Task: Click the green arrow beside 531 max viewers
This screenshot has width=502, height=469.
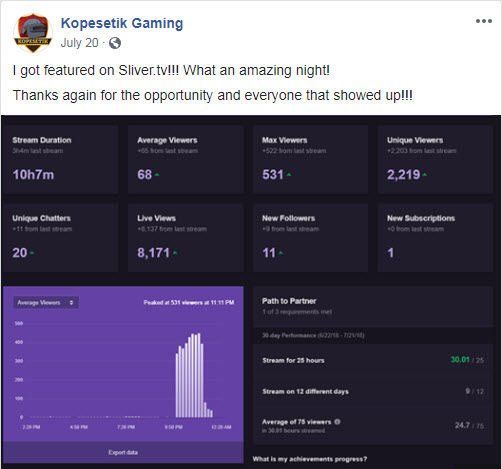Action: click(289, 175)
